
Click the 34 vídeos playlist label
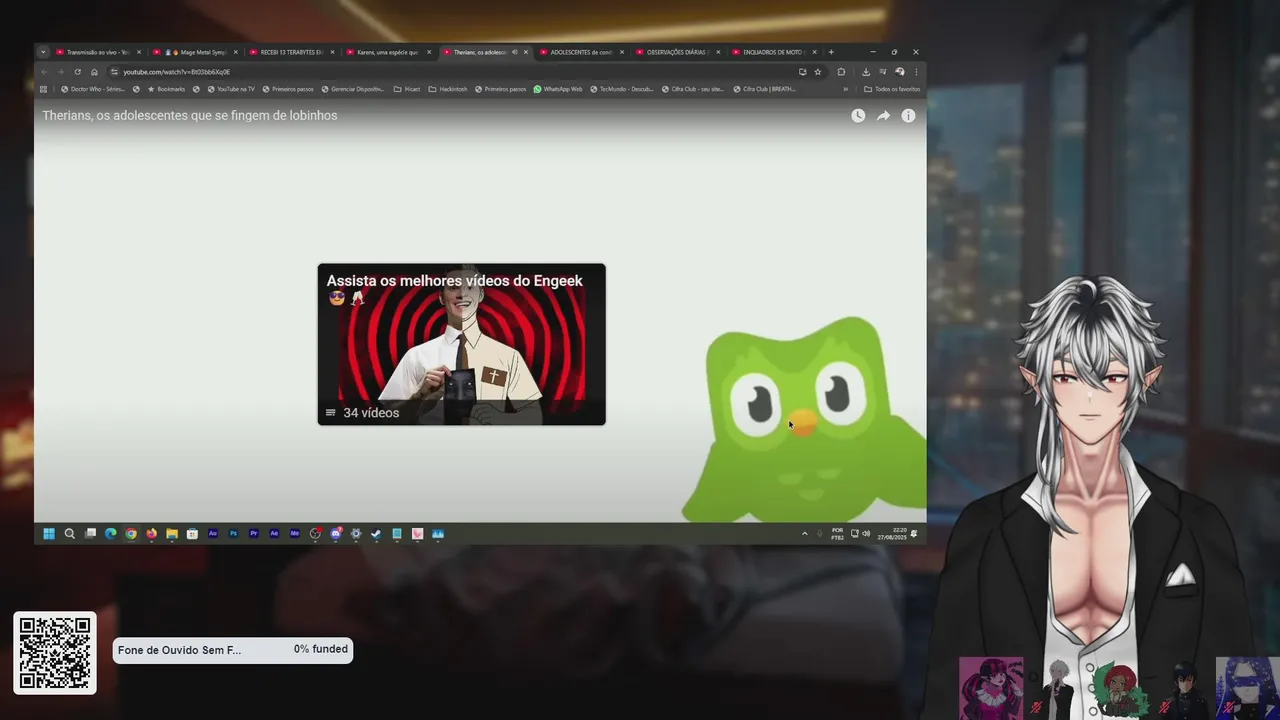coord(371,413)
